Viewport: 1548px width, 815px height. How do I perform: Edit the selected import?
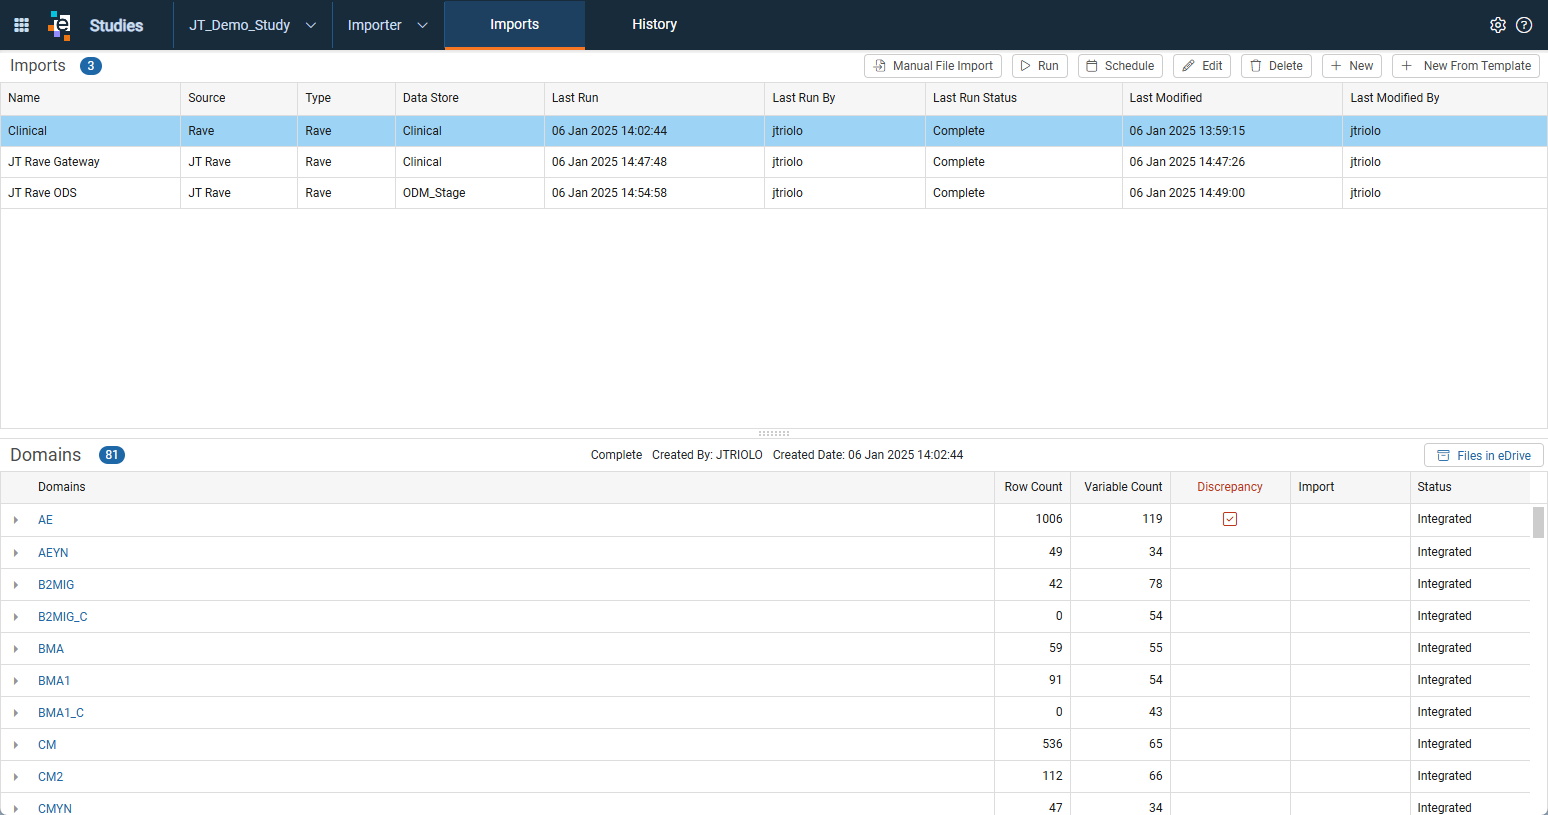(1202, 66)
